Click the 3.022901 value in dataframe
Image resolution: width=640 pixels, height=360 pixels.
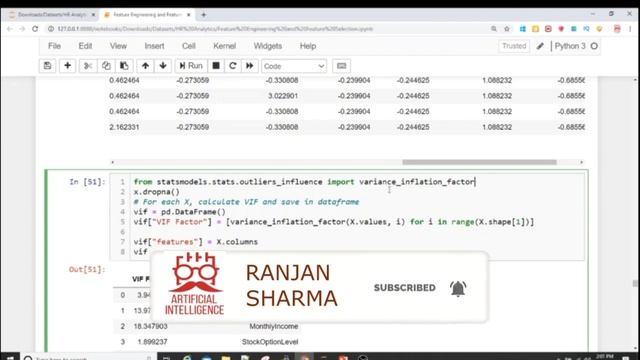[x=282, y=96]
